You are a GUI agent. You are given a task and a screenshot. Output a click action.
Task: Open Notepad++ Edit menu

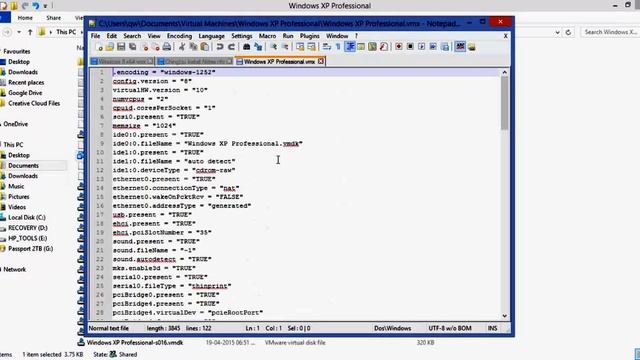click(111, 36)
